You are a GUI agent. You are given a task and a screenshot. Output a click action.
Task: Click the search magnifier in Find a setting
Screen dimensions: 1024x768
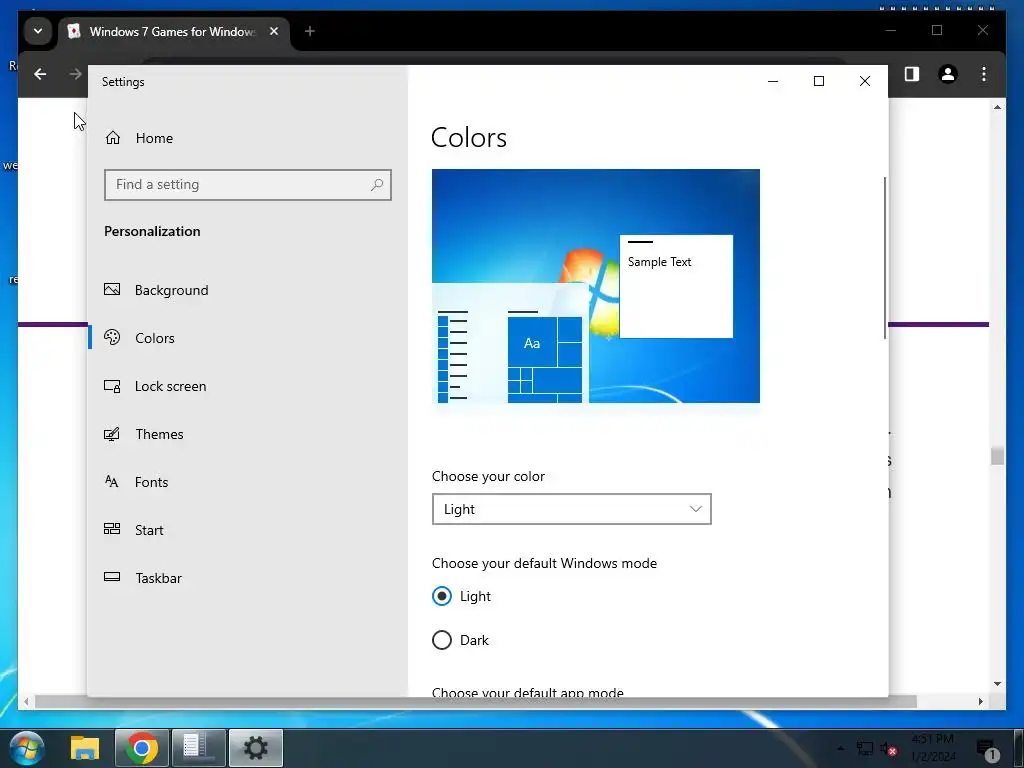click(x=377, y=185)
